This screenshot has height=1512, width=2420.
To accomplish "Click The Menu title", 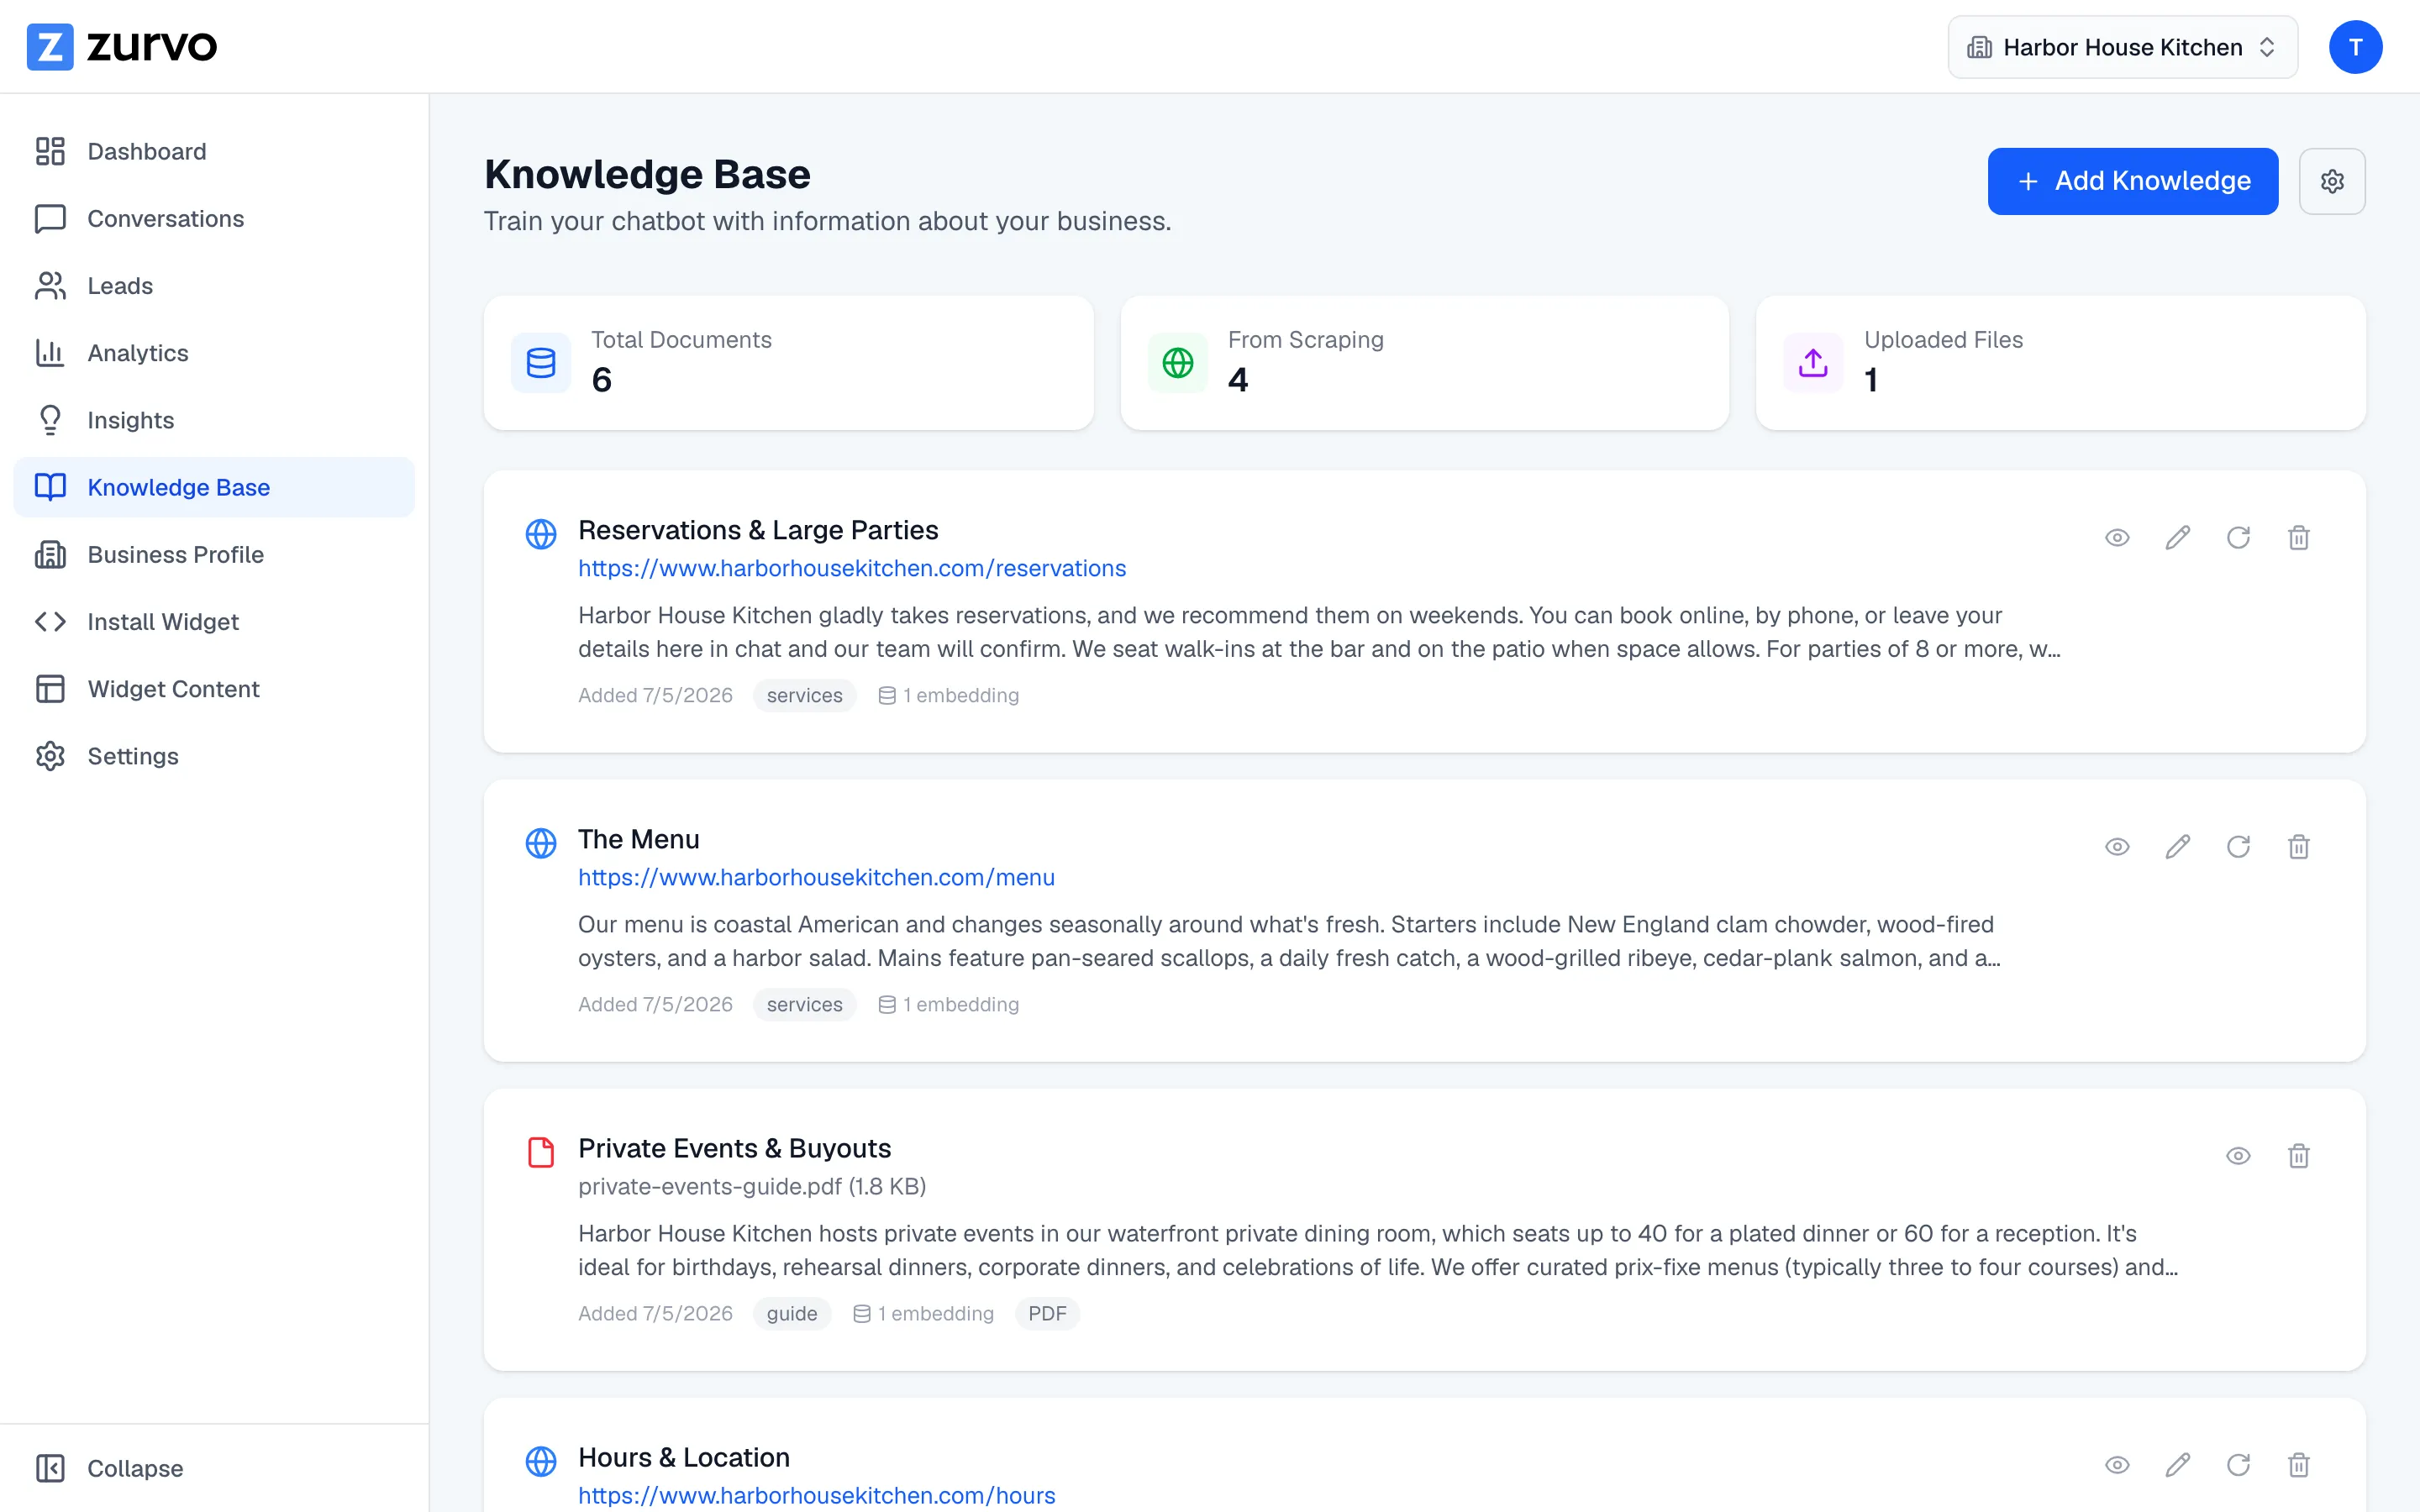I will click(x=639, y=839).
